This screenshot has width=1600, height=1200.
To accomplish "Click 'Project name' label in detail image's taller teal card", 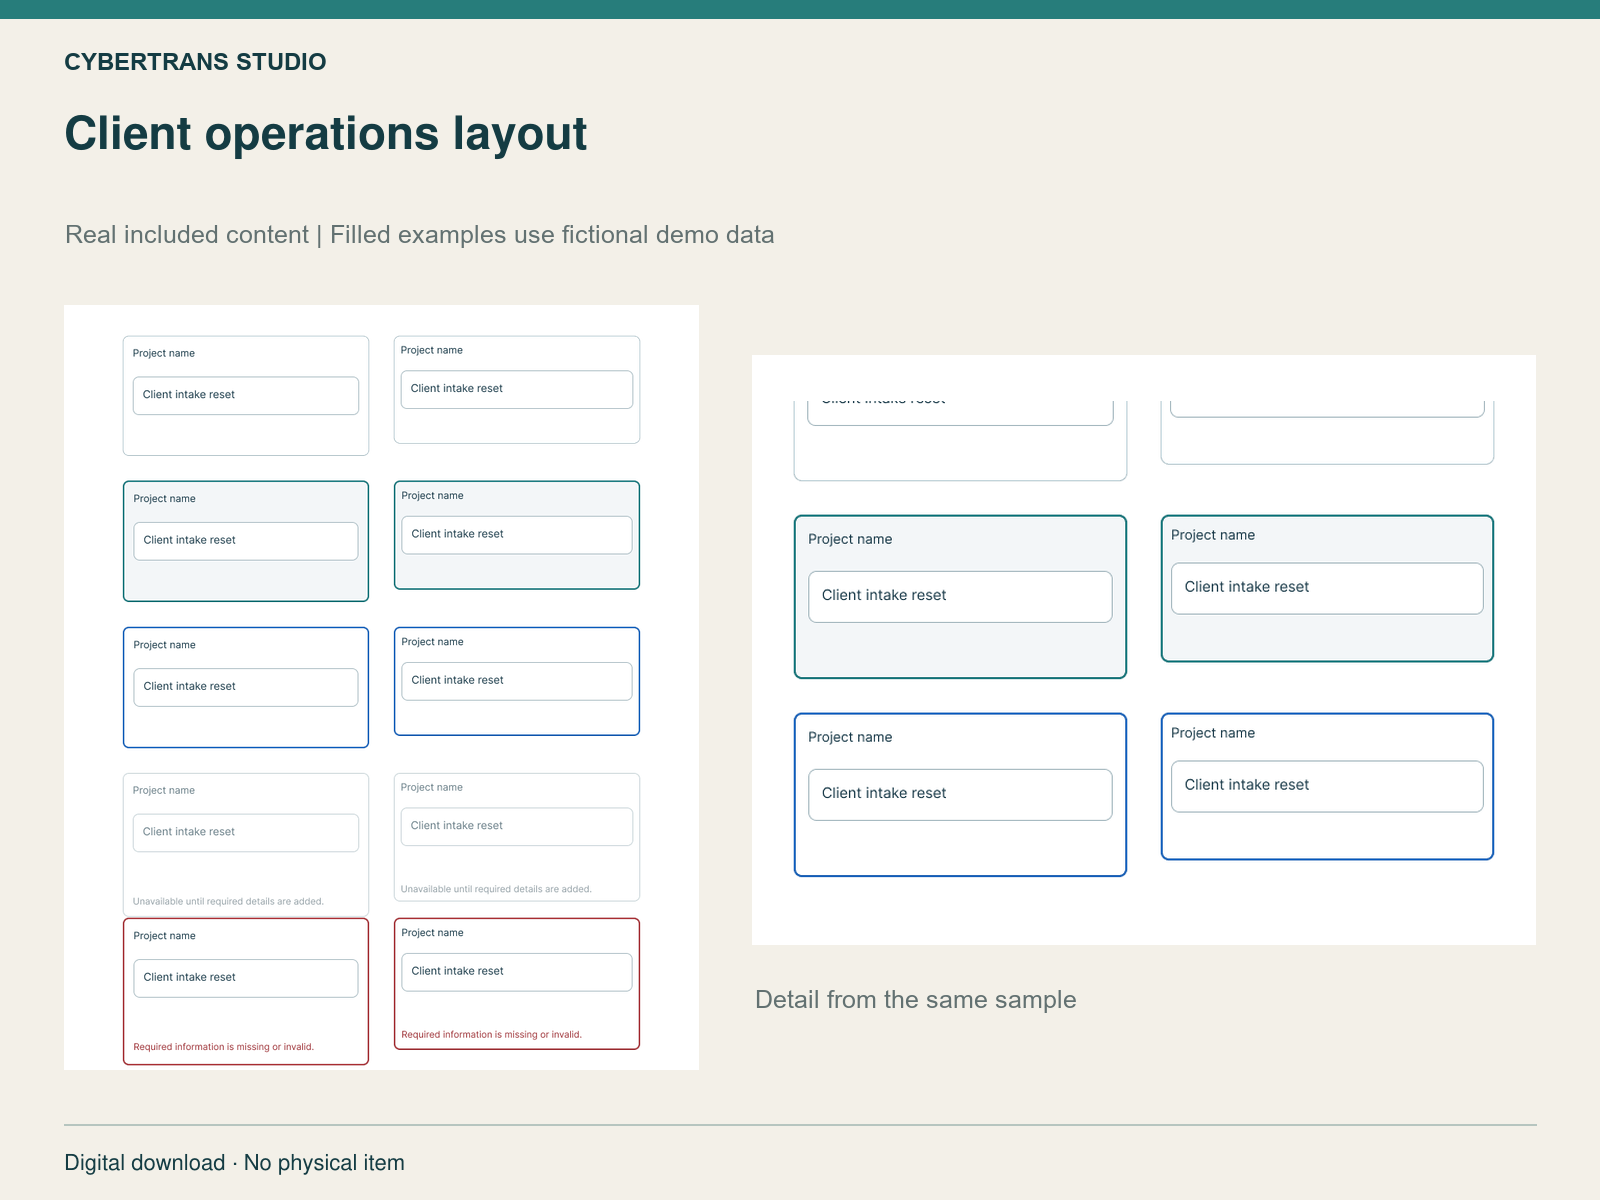I will point(850,539).
